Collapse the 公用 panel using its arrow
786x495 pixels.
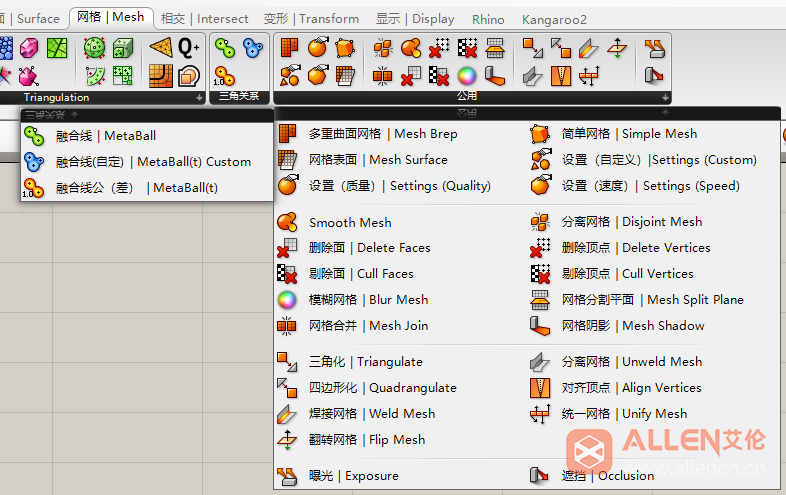tap(665, 98)
